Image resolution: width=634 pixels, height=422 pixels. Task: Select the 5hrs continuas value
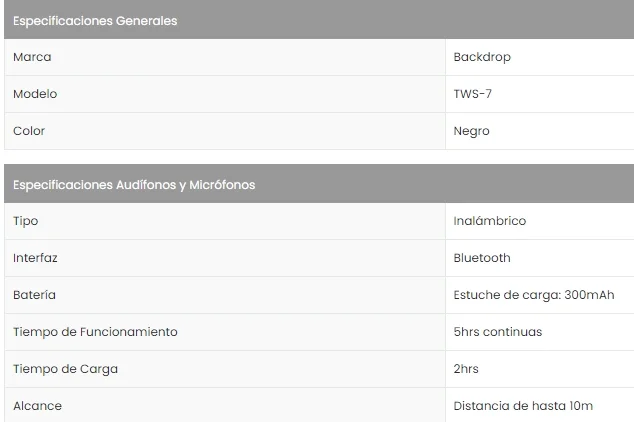pos(497,332)
